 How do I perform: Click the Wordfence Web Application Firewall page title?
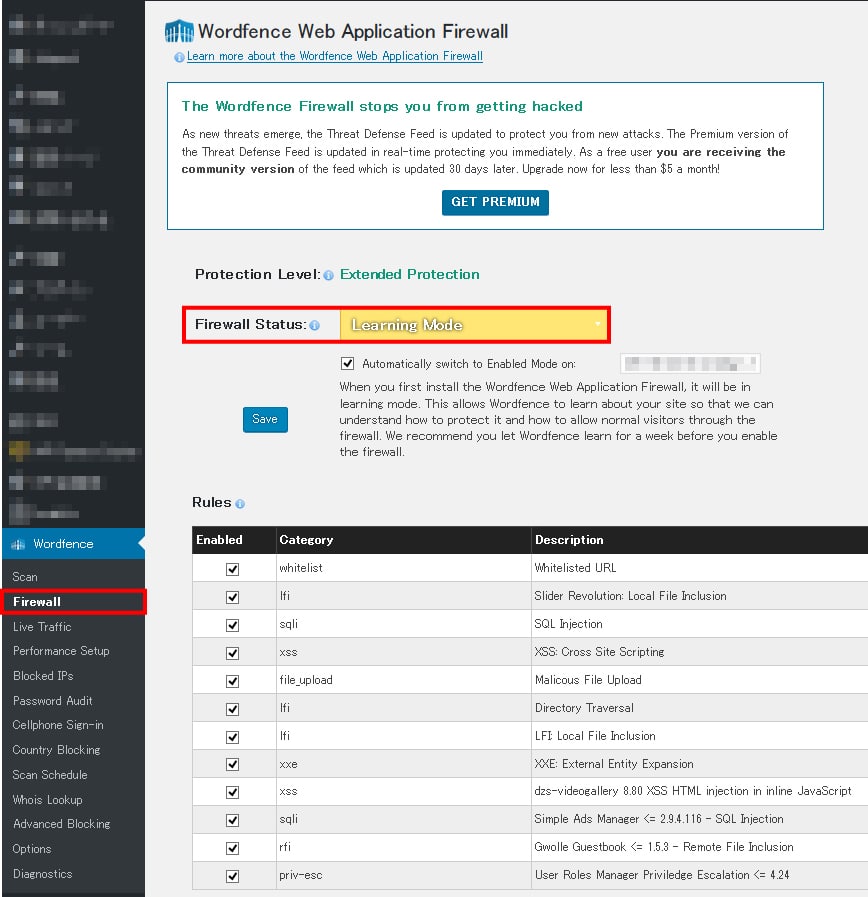[x=353, y=31]
